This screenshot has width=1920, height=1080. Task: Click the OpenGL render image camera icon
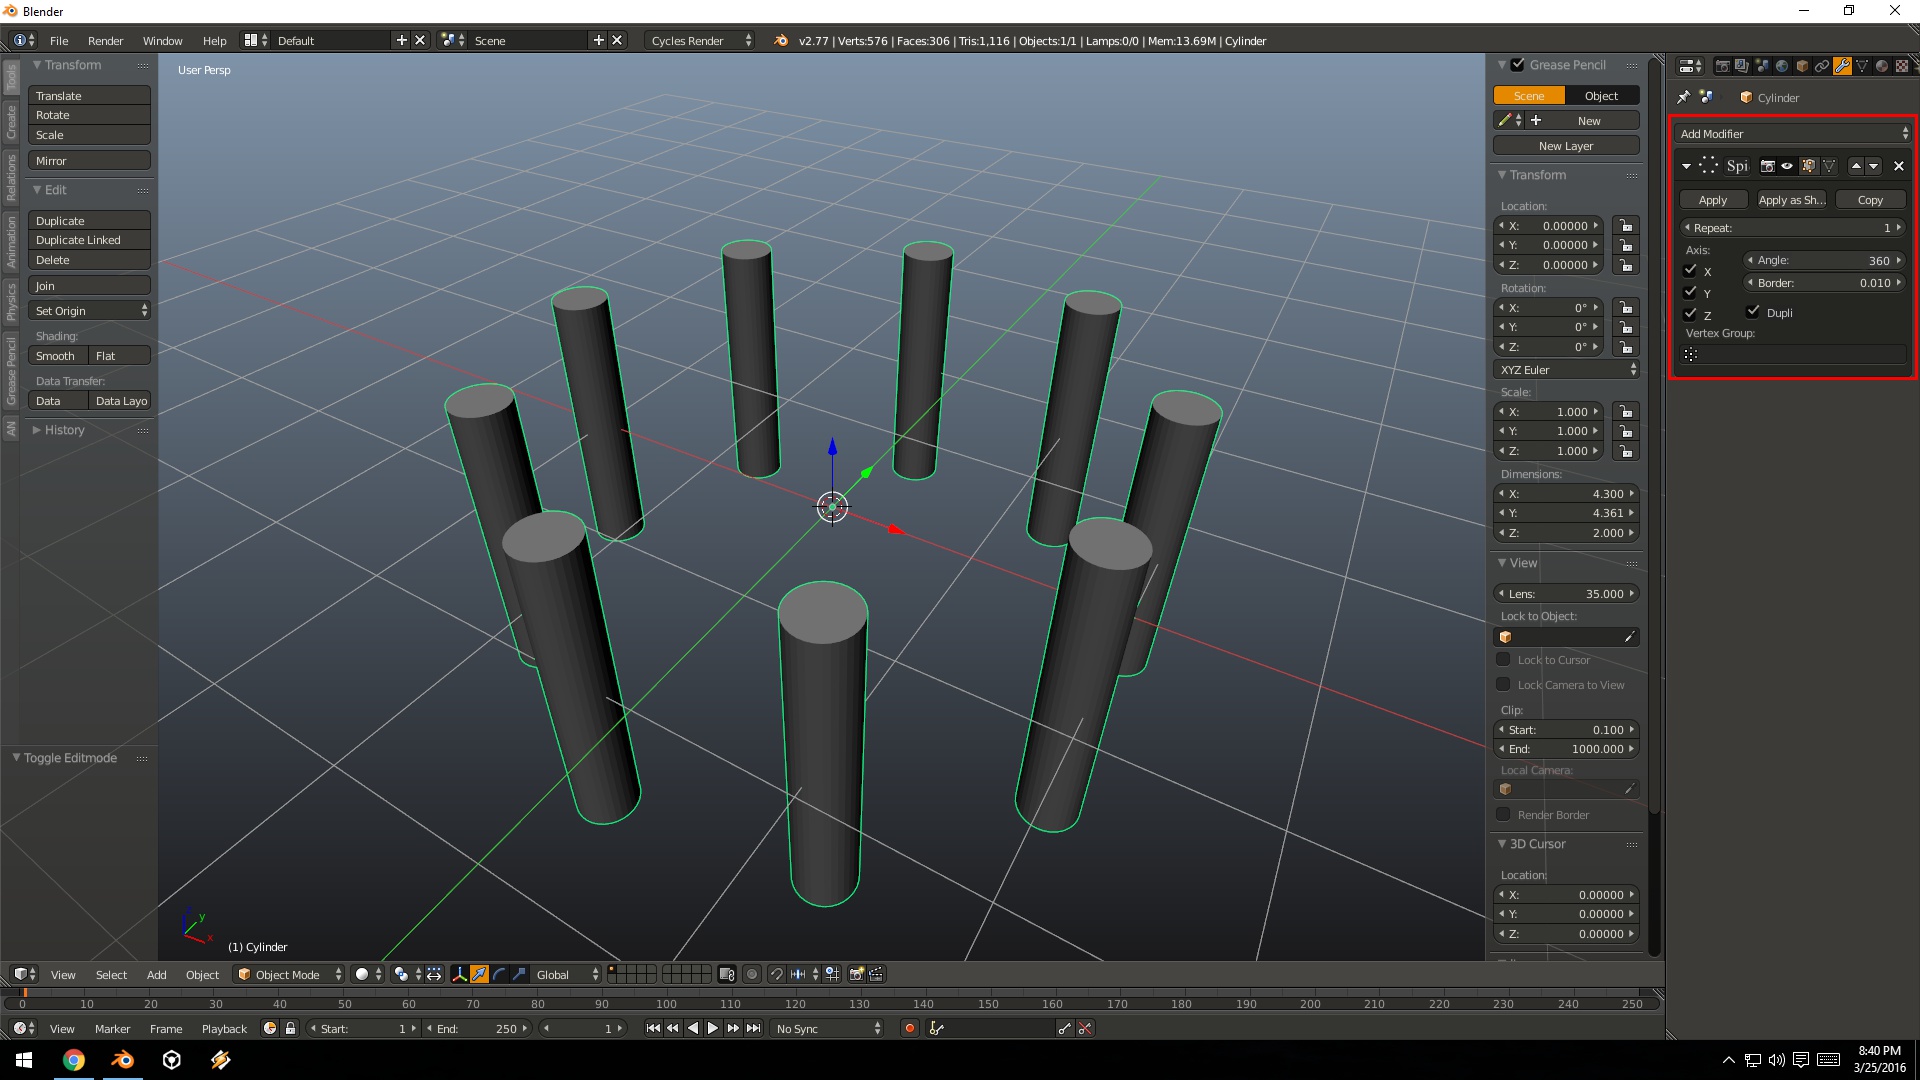pos(857,974)
